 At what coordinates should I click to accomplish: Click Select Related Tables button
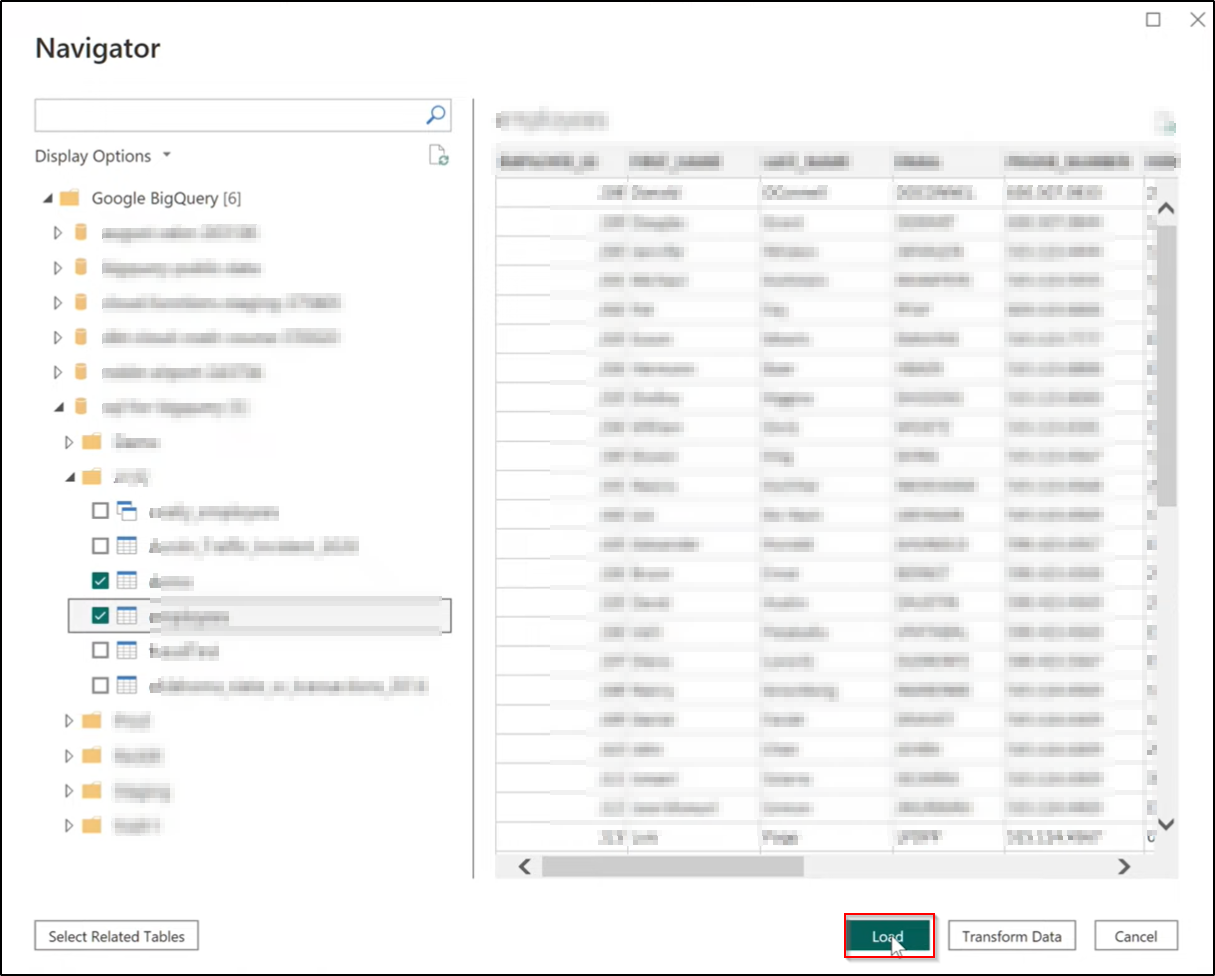coord(117,936)
